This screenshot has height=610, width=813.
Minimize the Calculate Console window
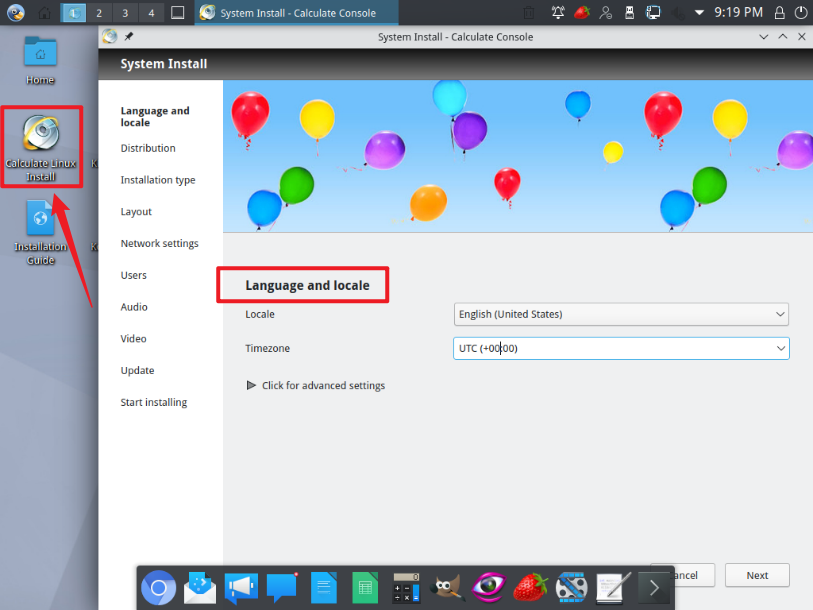tap(763, 37)
